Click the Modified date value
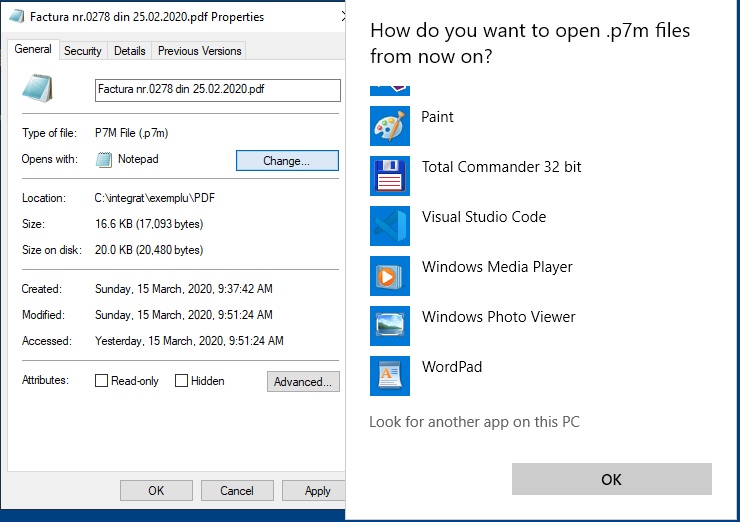 click(x=184, y=315)
